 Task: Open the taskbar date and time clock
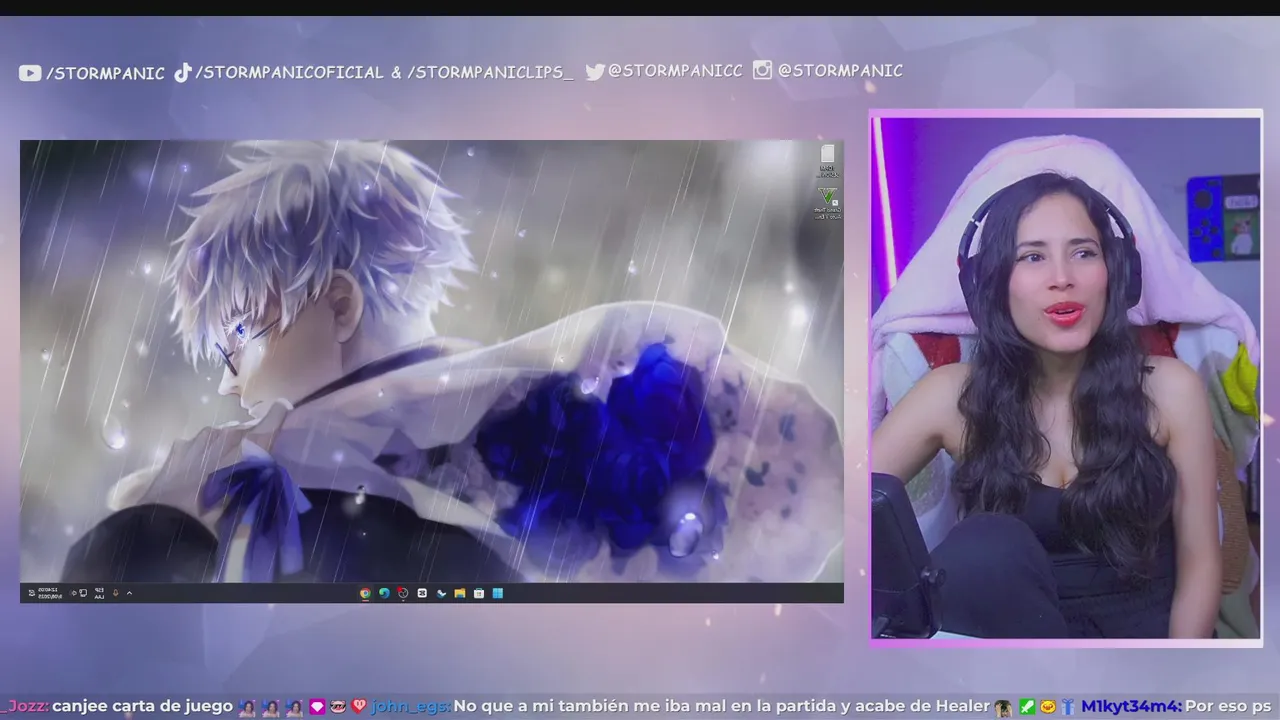pyautogui.click(x=51, y=593)
